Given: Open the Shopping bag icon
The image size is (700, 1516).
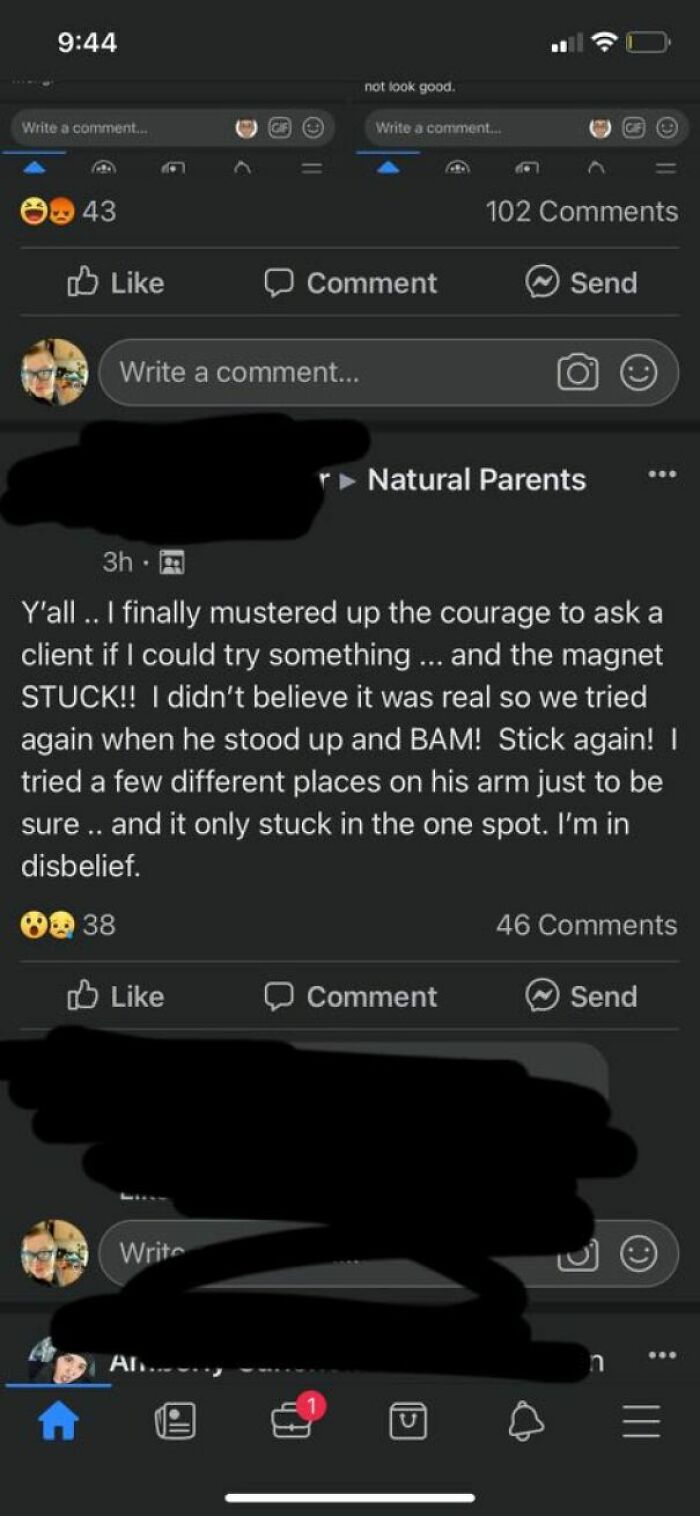Looking at the screenshot, I should [x=410, y=1420].
